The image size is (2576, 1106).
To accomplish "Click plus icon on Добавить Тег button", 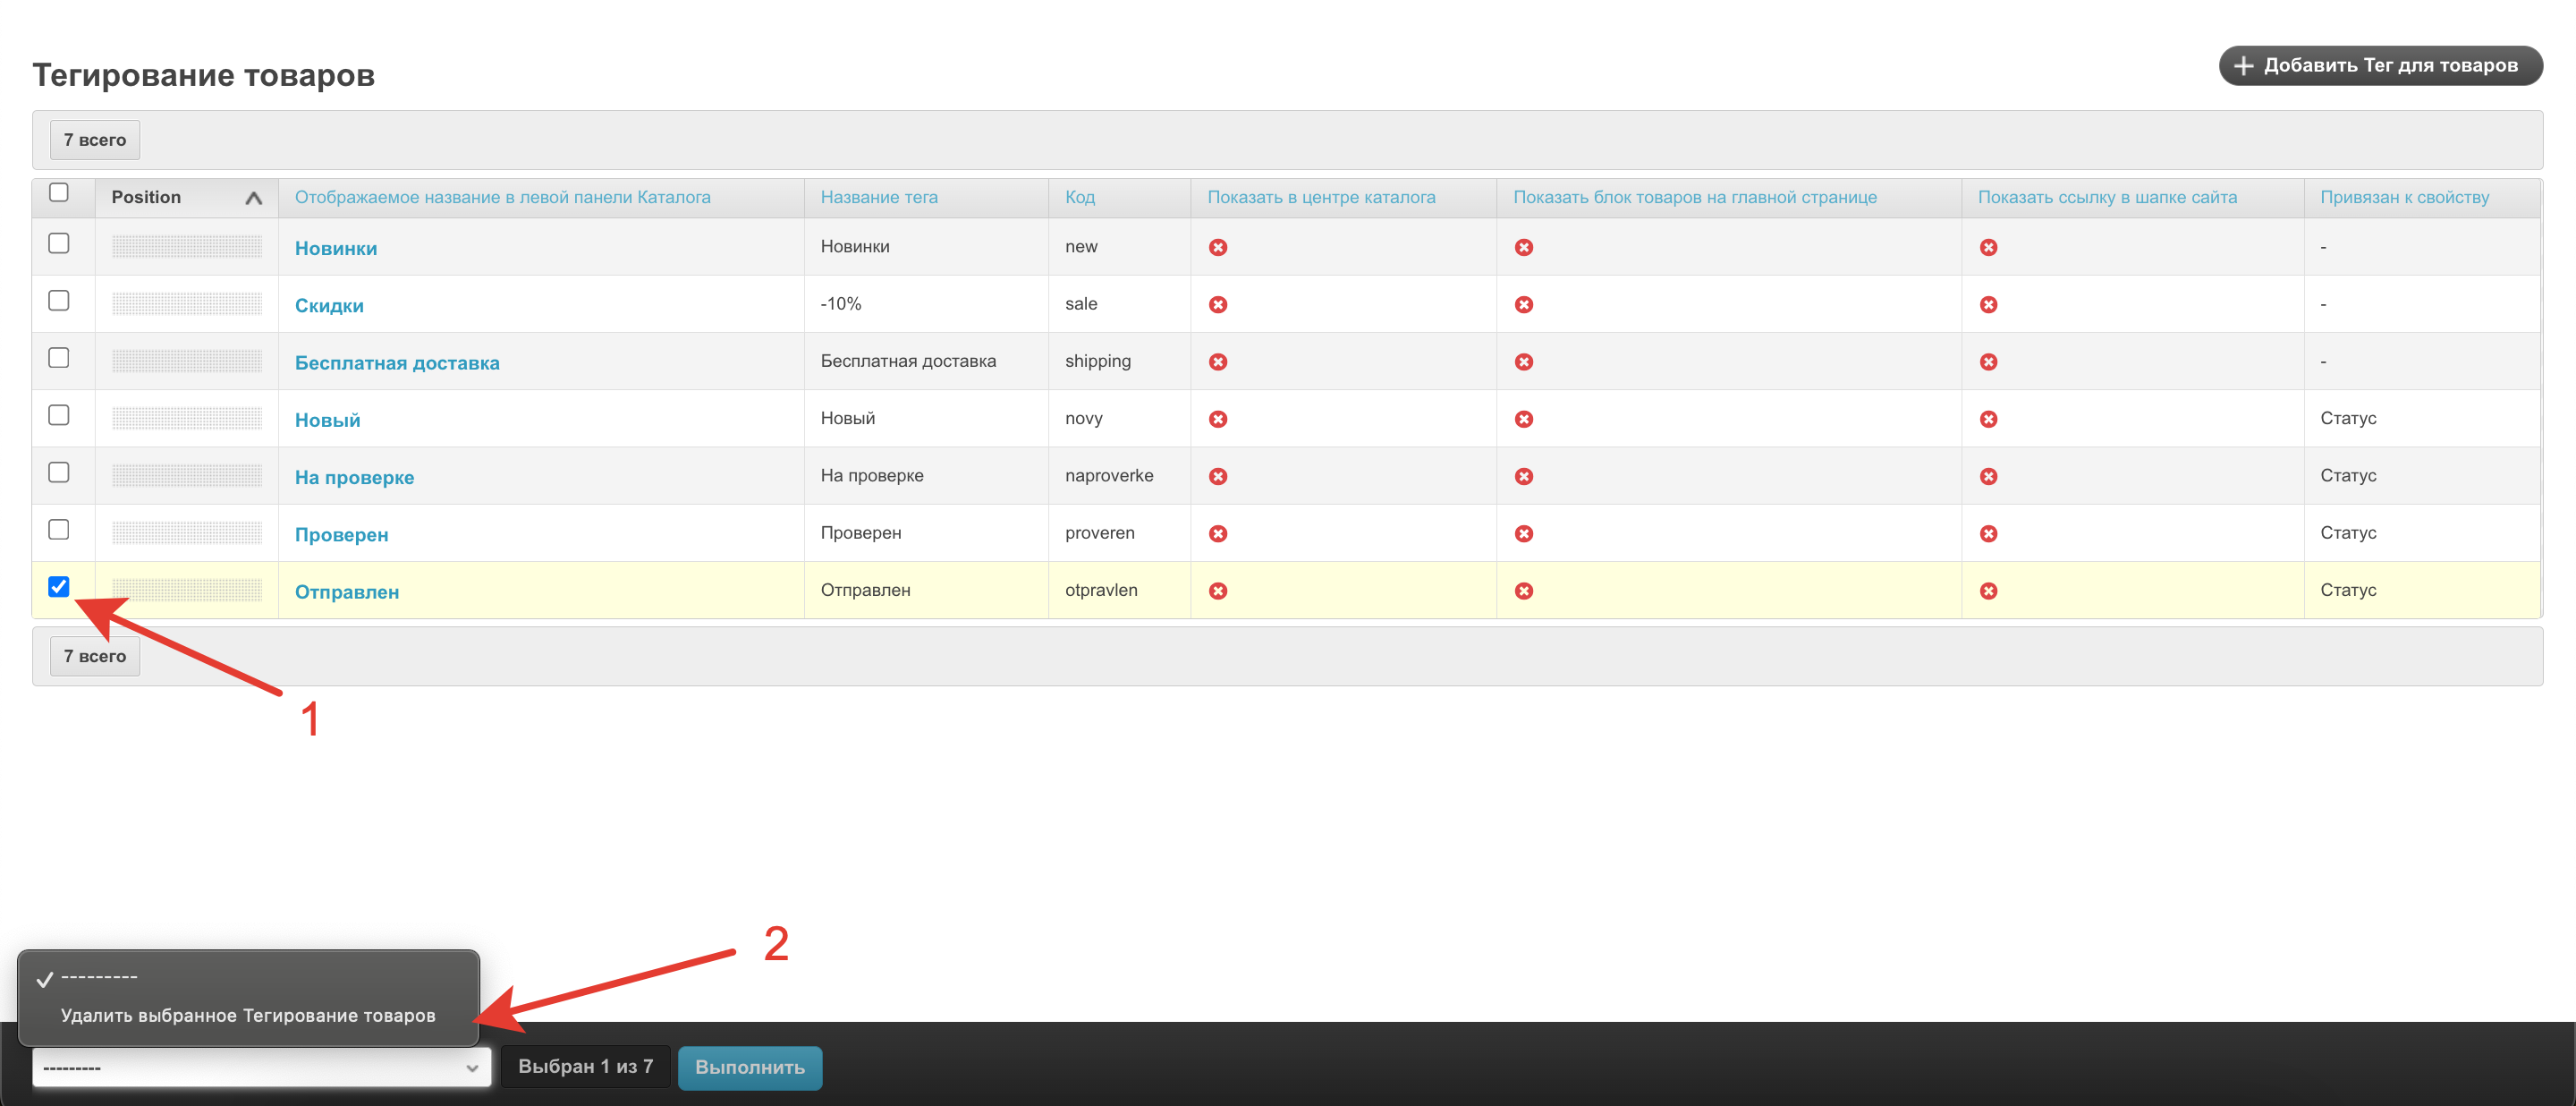I will point(2243,66).
